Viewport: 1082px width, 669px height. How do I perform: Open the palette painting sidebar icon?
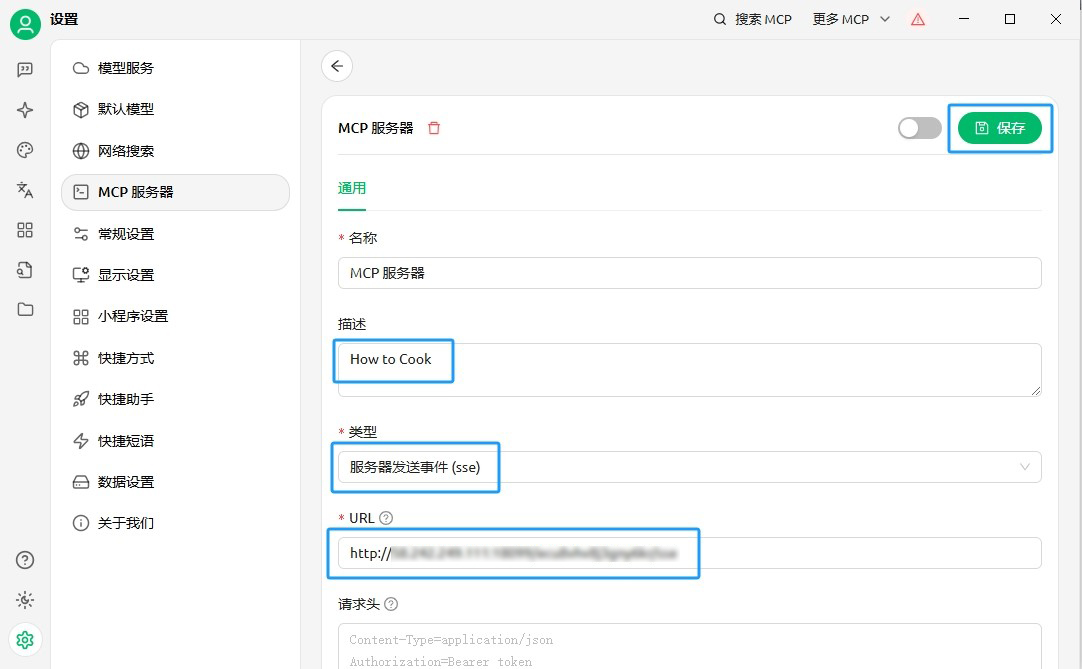[x=25, y=150]
